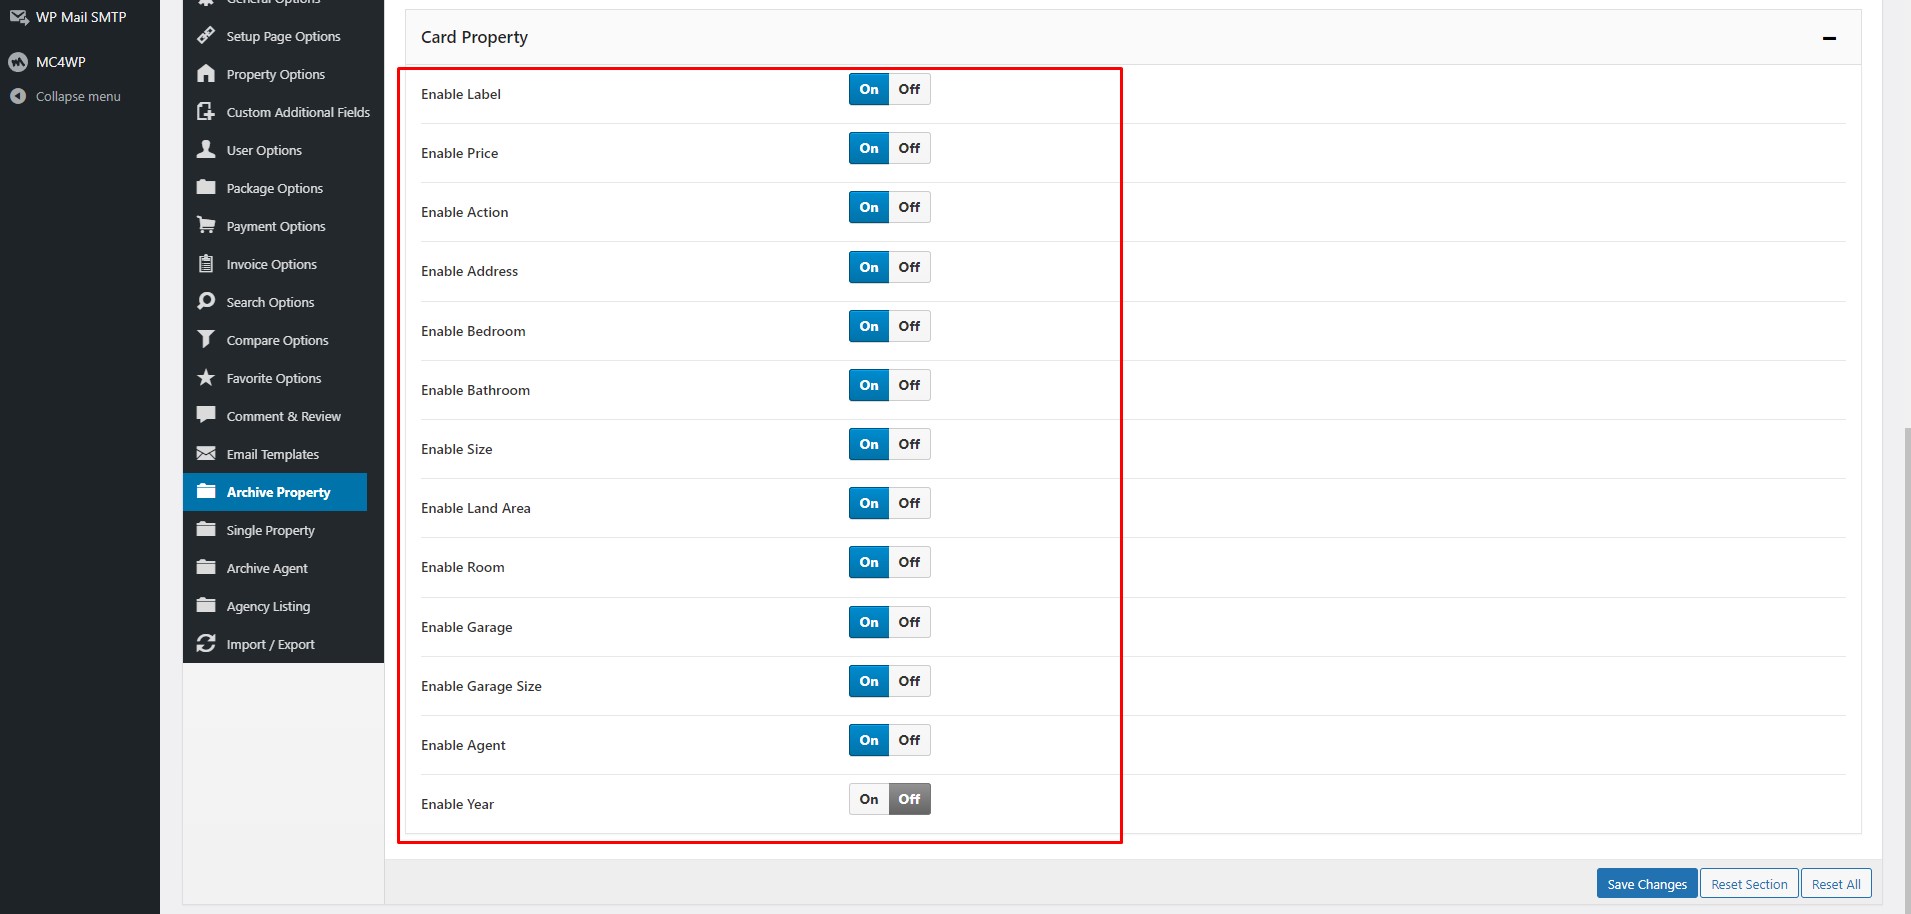This screenshot has height=914, width=1911.
Task: Click the Card Property heading
Action: (x=474, y=37)
